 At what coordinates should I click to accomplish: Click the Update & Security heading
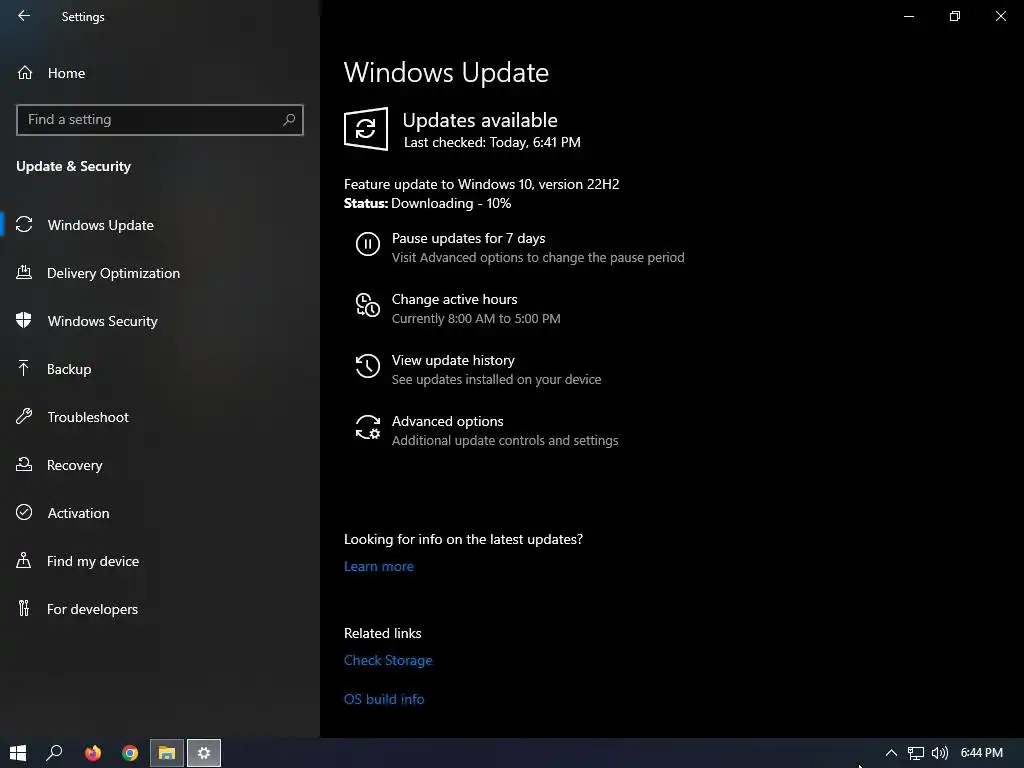tap(74, 166)
